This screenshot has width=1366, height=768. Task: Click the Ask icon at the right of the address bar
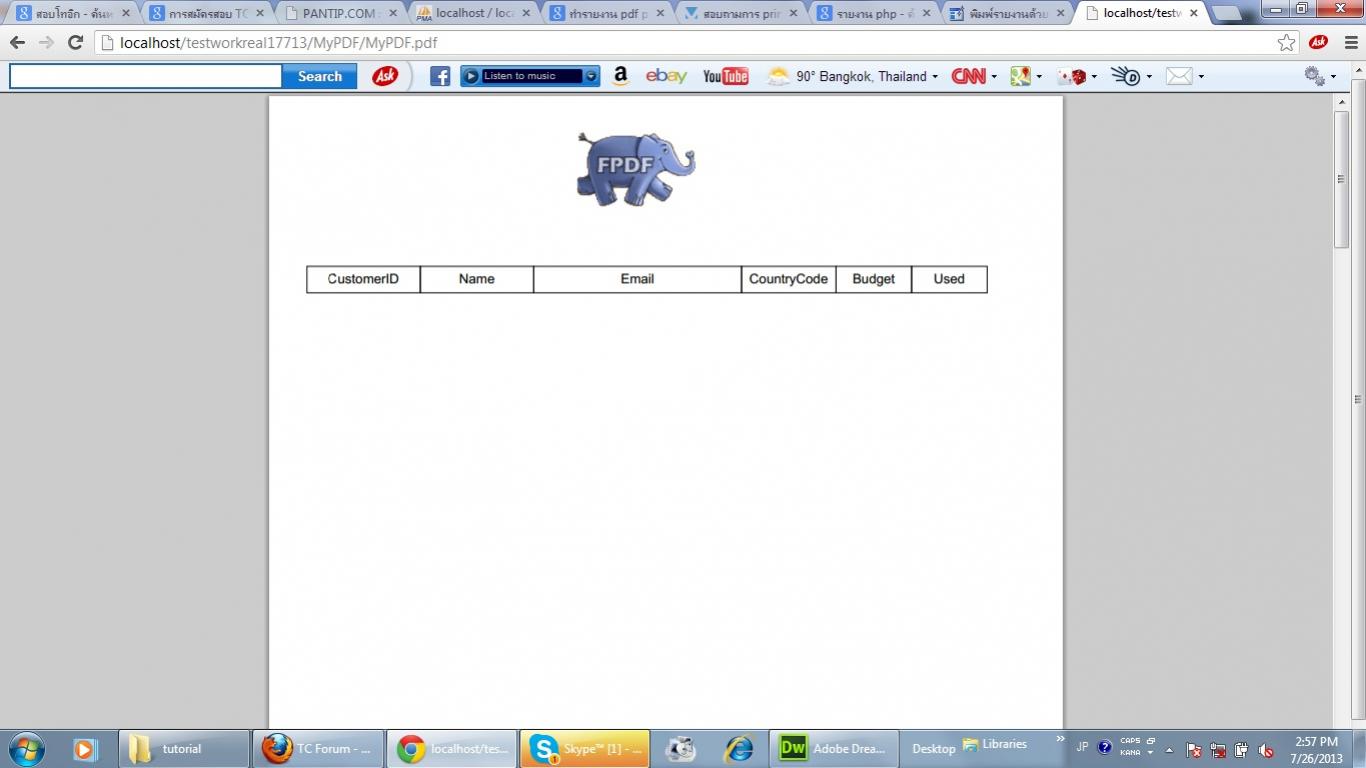(1318, 43)
